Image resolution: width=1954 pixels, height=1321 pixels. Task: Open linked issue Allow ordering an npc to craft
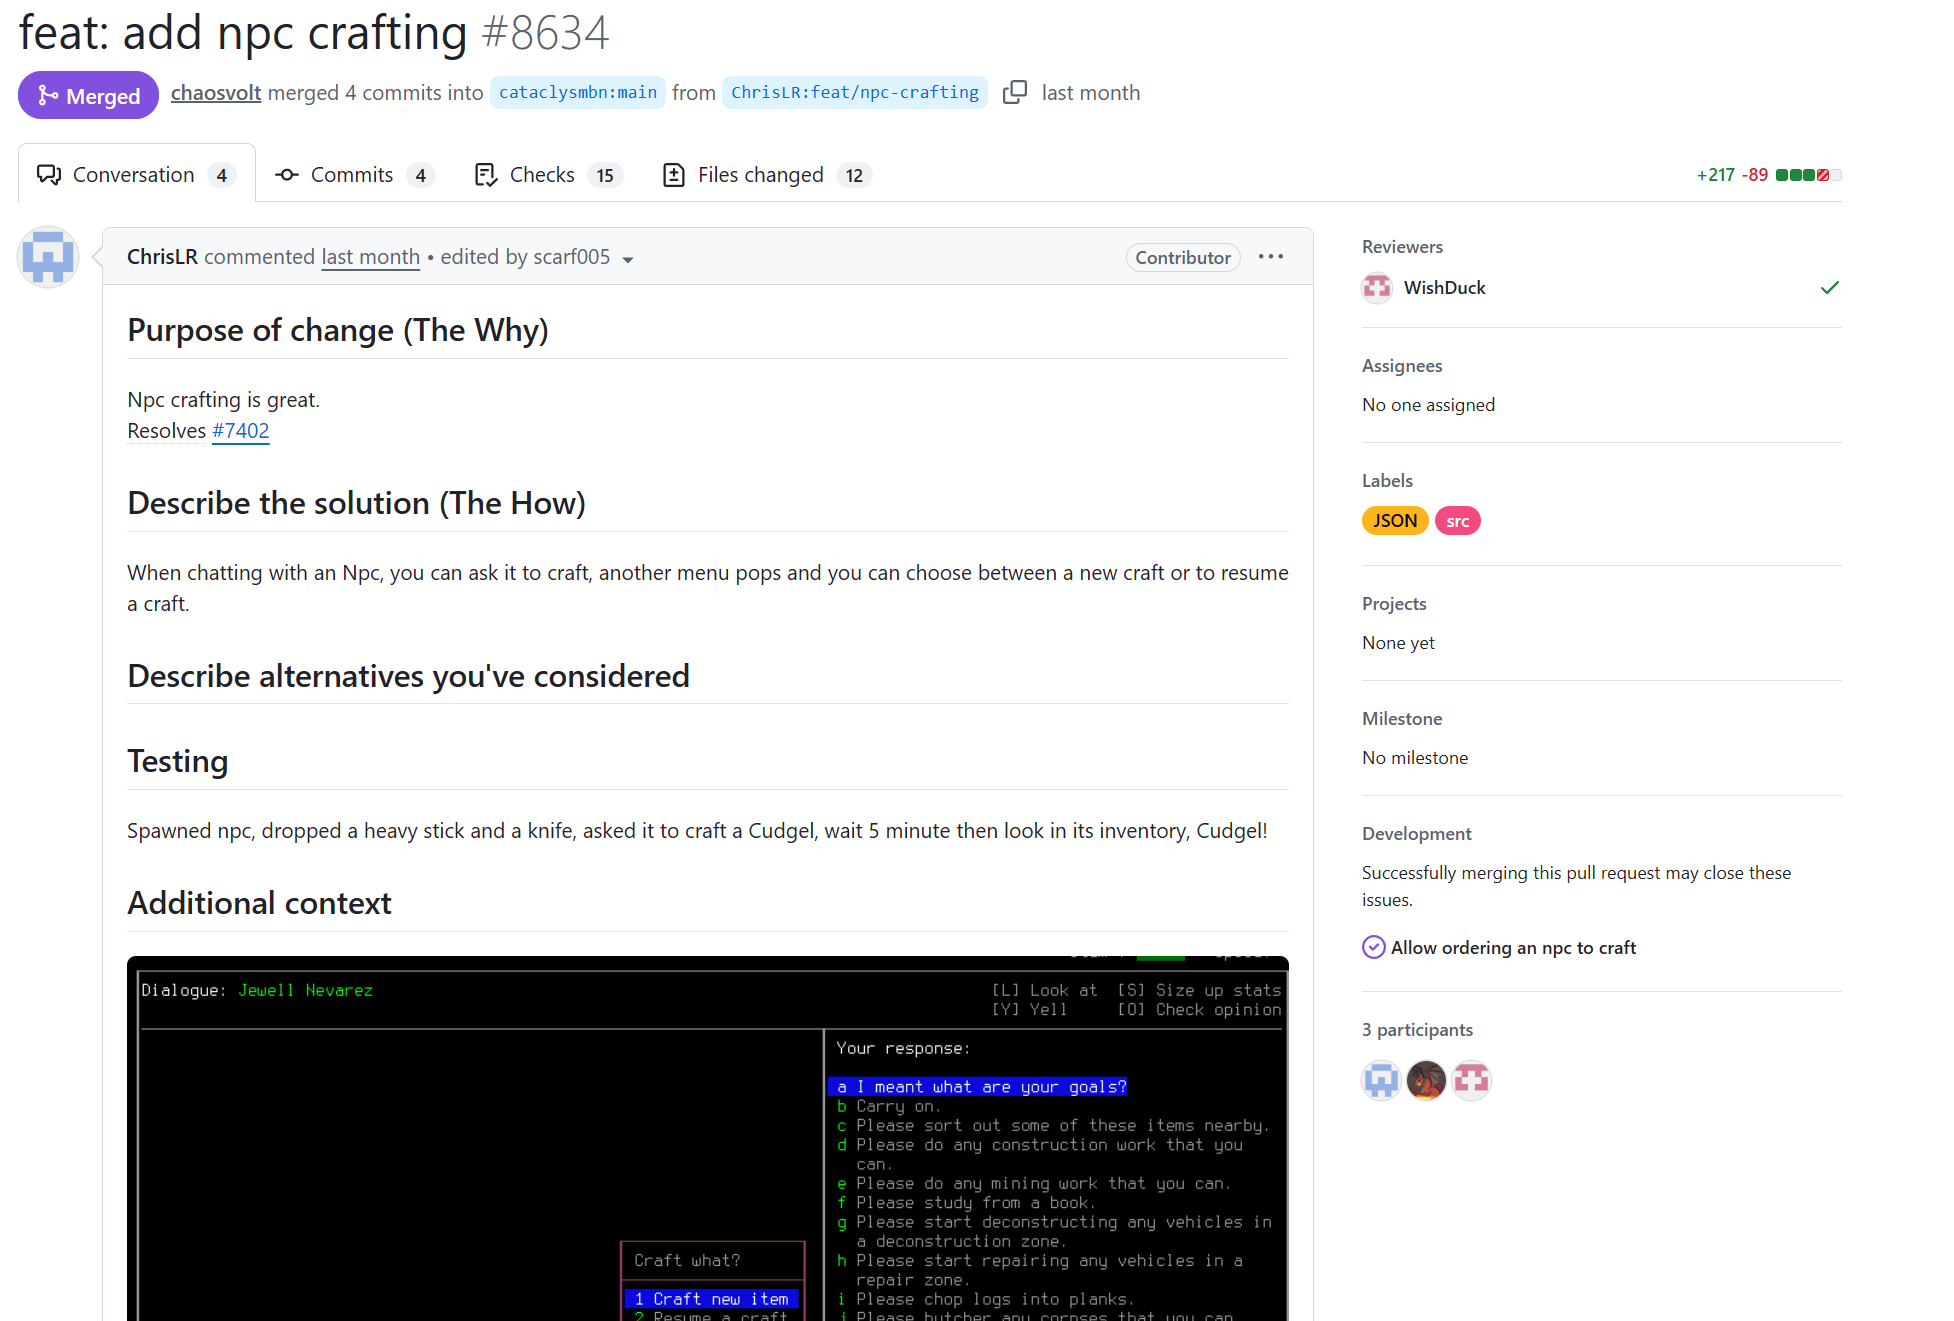pyautogui.click(x=1513, y=947)
